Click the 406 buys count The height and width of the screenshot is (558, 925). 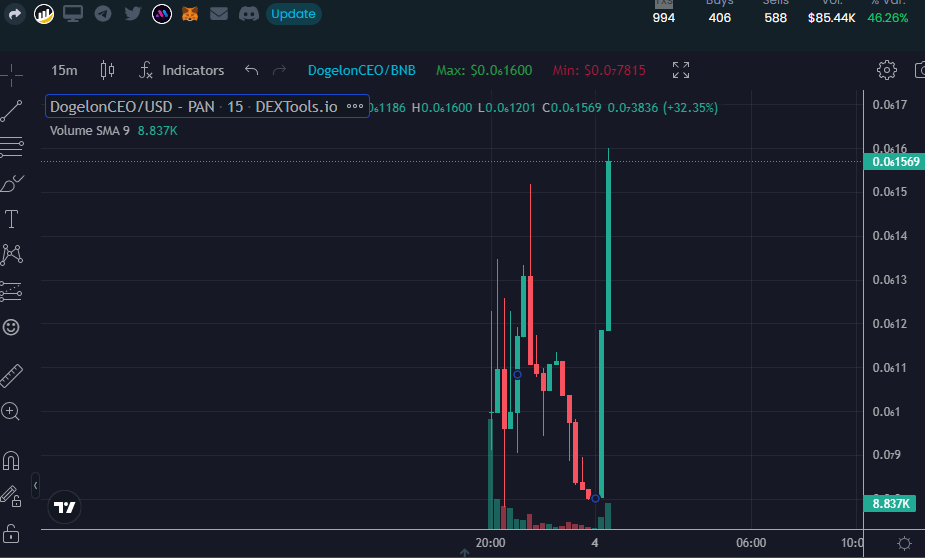click(x=720, y=18)
